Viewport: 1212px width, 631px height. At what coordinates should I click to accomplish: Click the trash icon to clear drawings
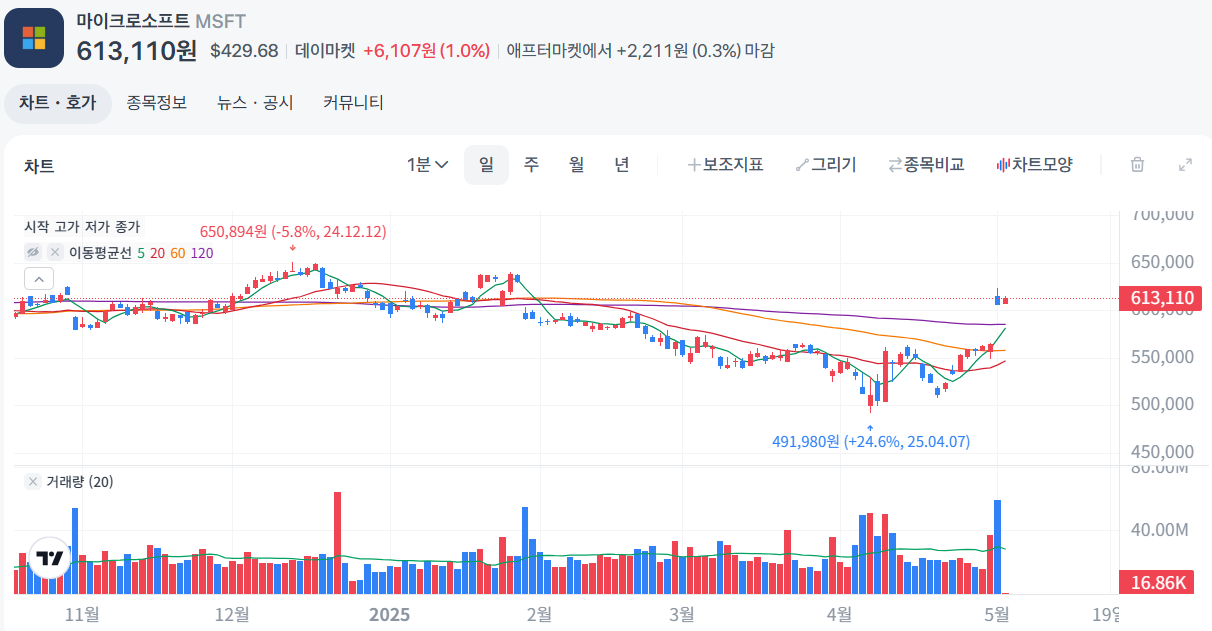1138,164
